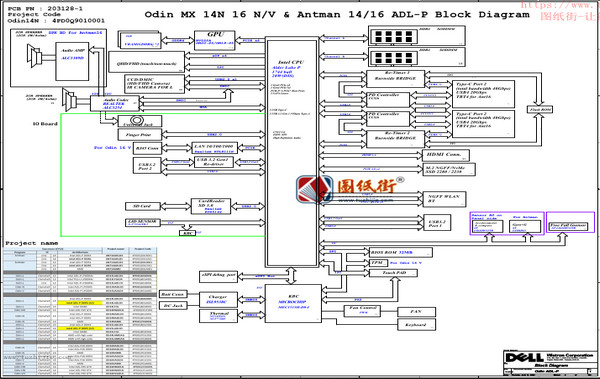Select the HDMI Conn. block
The width and height of the screenshot is (600, 379).
(446, 155)
